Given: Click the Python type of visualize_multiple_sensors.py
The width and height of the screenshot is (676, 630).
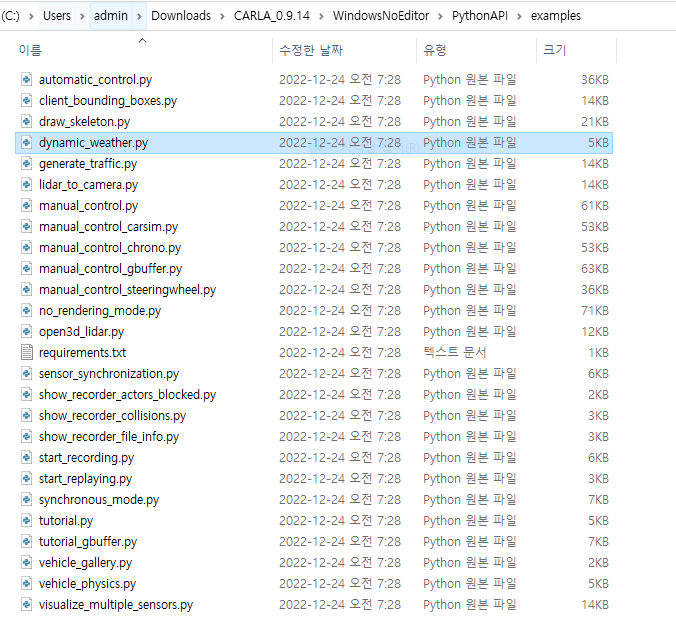Looking at the screenshot, I should coord(469,605).
